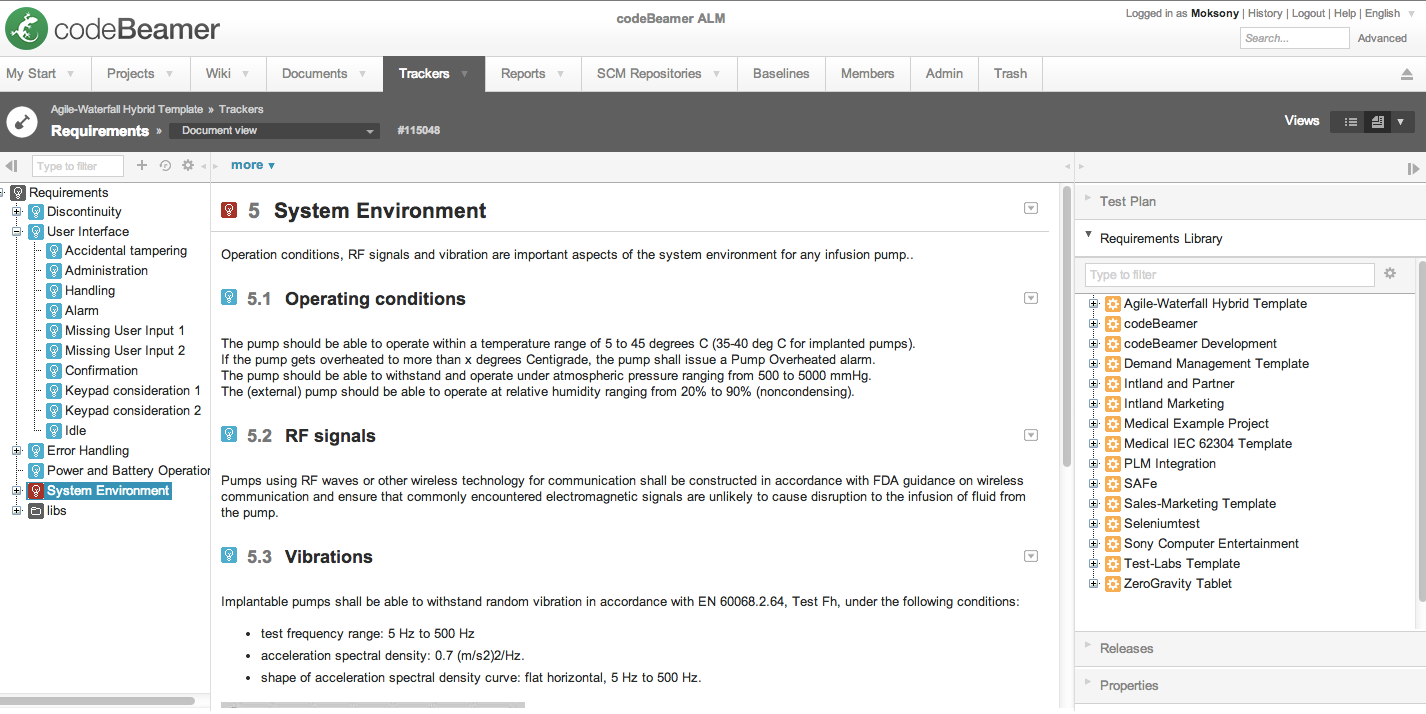The width and height of the screenshot is (1426, 714).
Task: Open the Document view dropdown
Action: (x=274, y=131)
